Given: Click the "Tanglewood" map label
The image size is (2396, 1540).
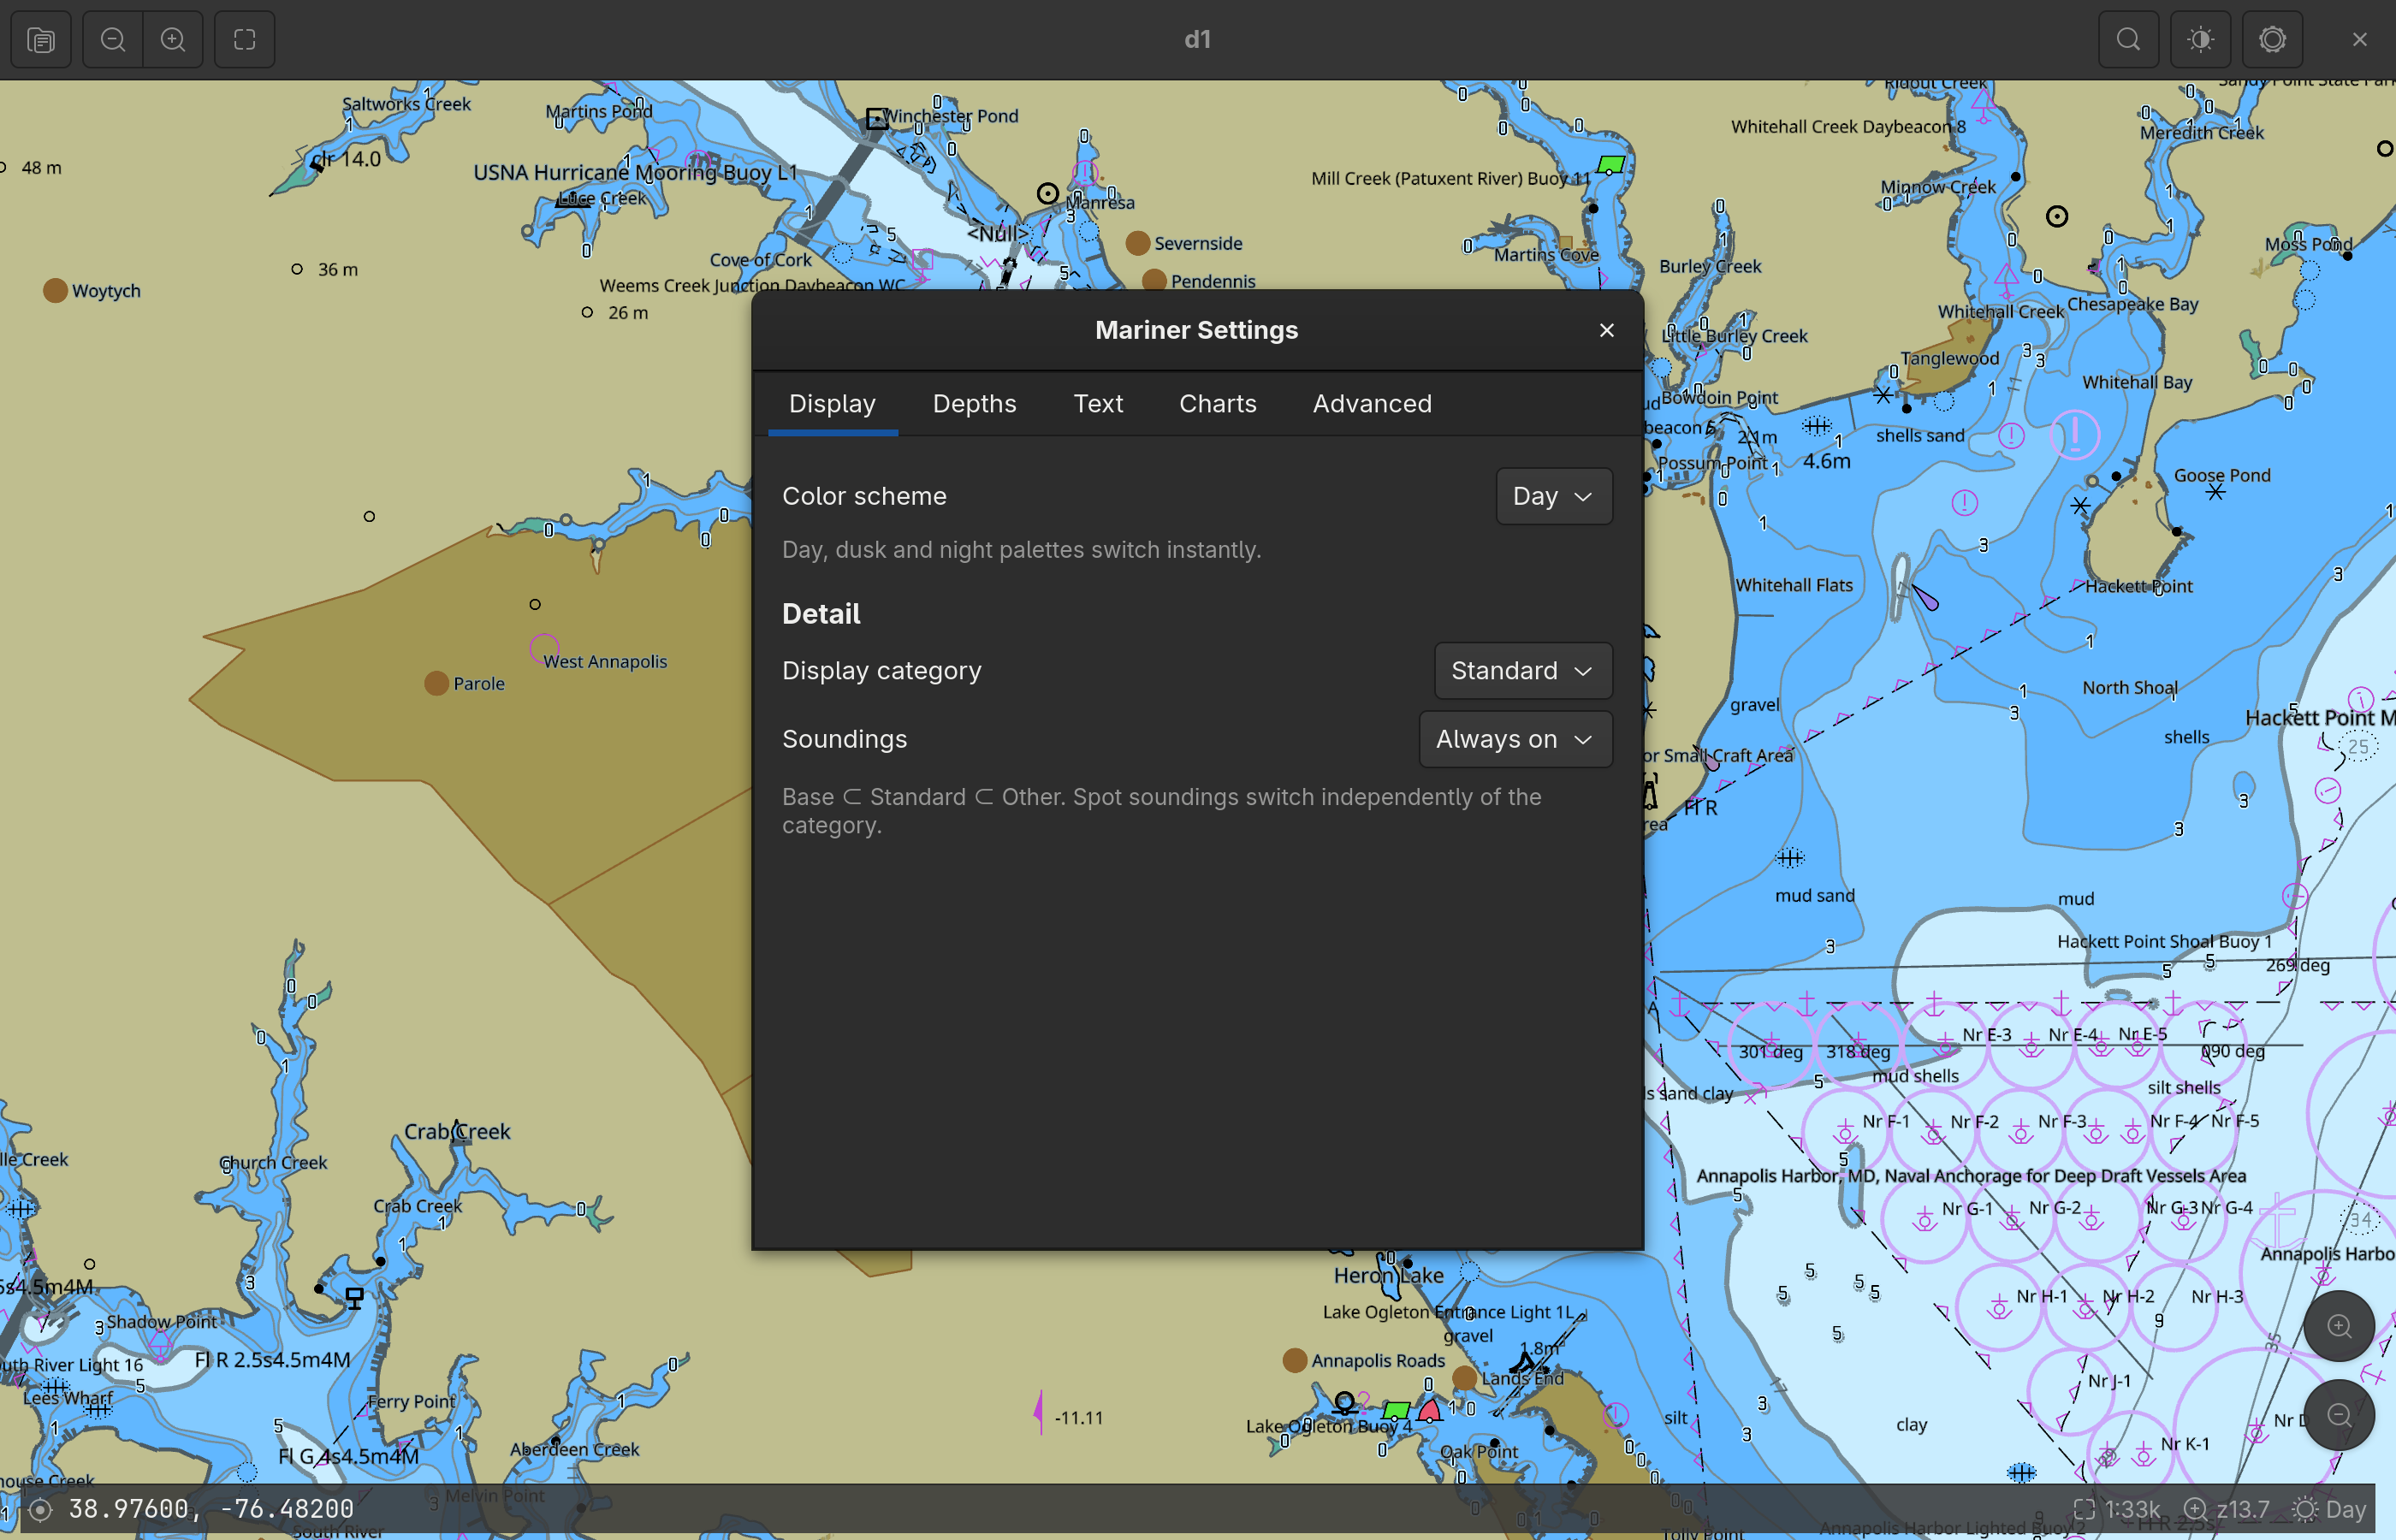Looking at the screenshot, I should (1950, 358).
